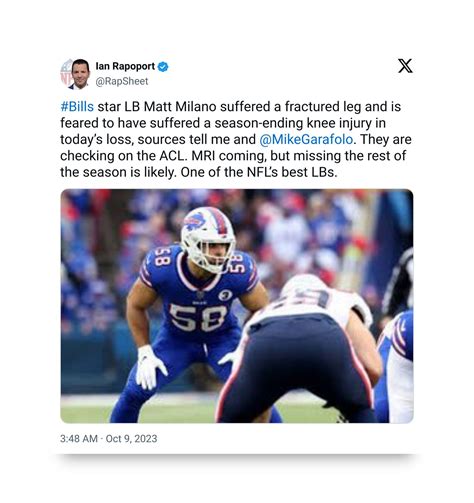Viewport: 474px width, 503px height.
Task: Click the Oct 9, 2023 date
Action: click(131, 438)
